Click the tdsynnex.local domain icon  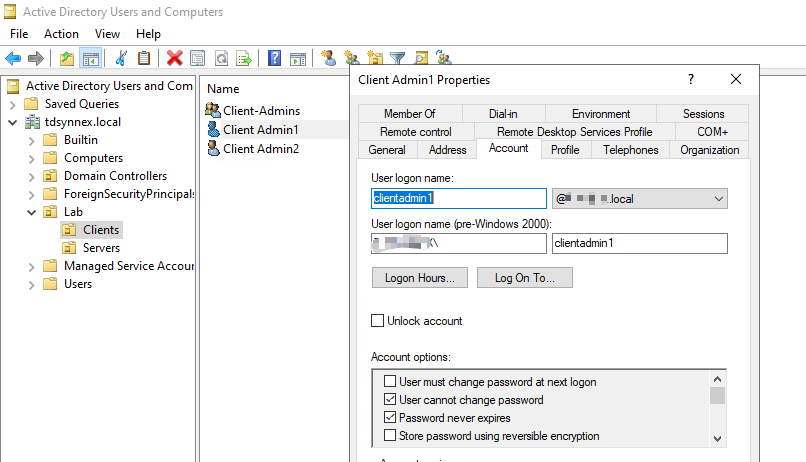coord(33,122)
